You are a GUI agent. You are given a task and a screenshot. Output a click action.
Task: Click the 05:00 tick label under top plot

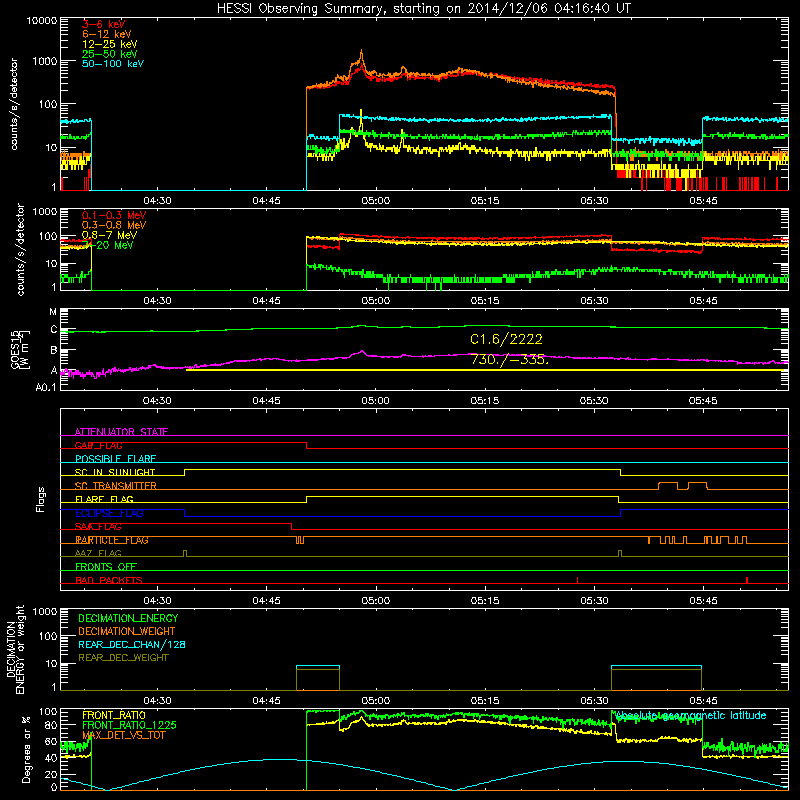376,201
